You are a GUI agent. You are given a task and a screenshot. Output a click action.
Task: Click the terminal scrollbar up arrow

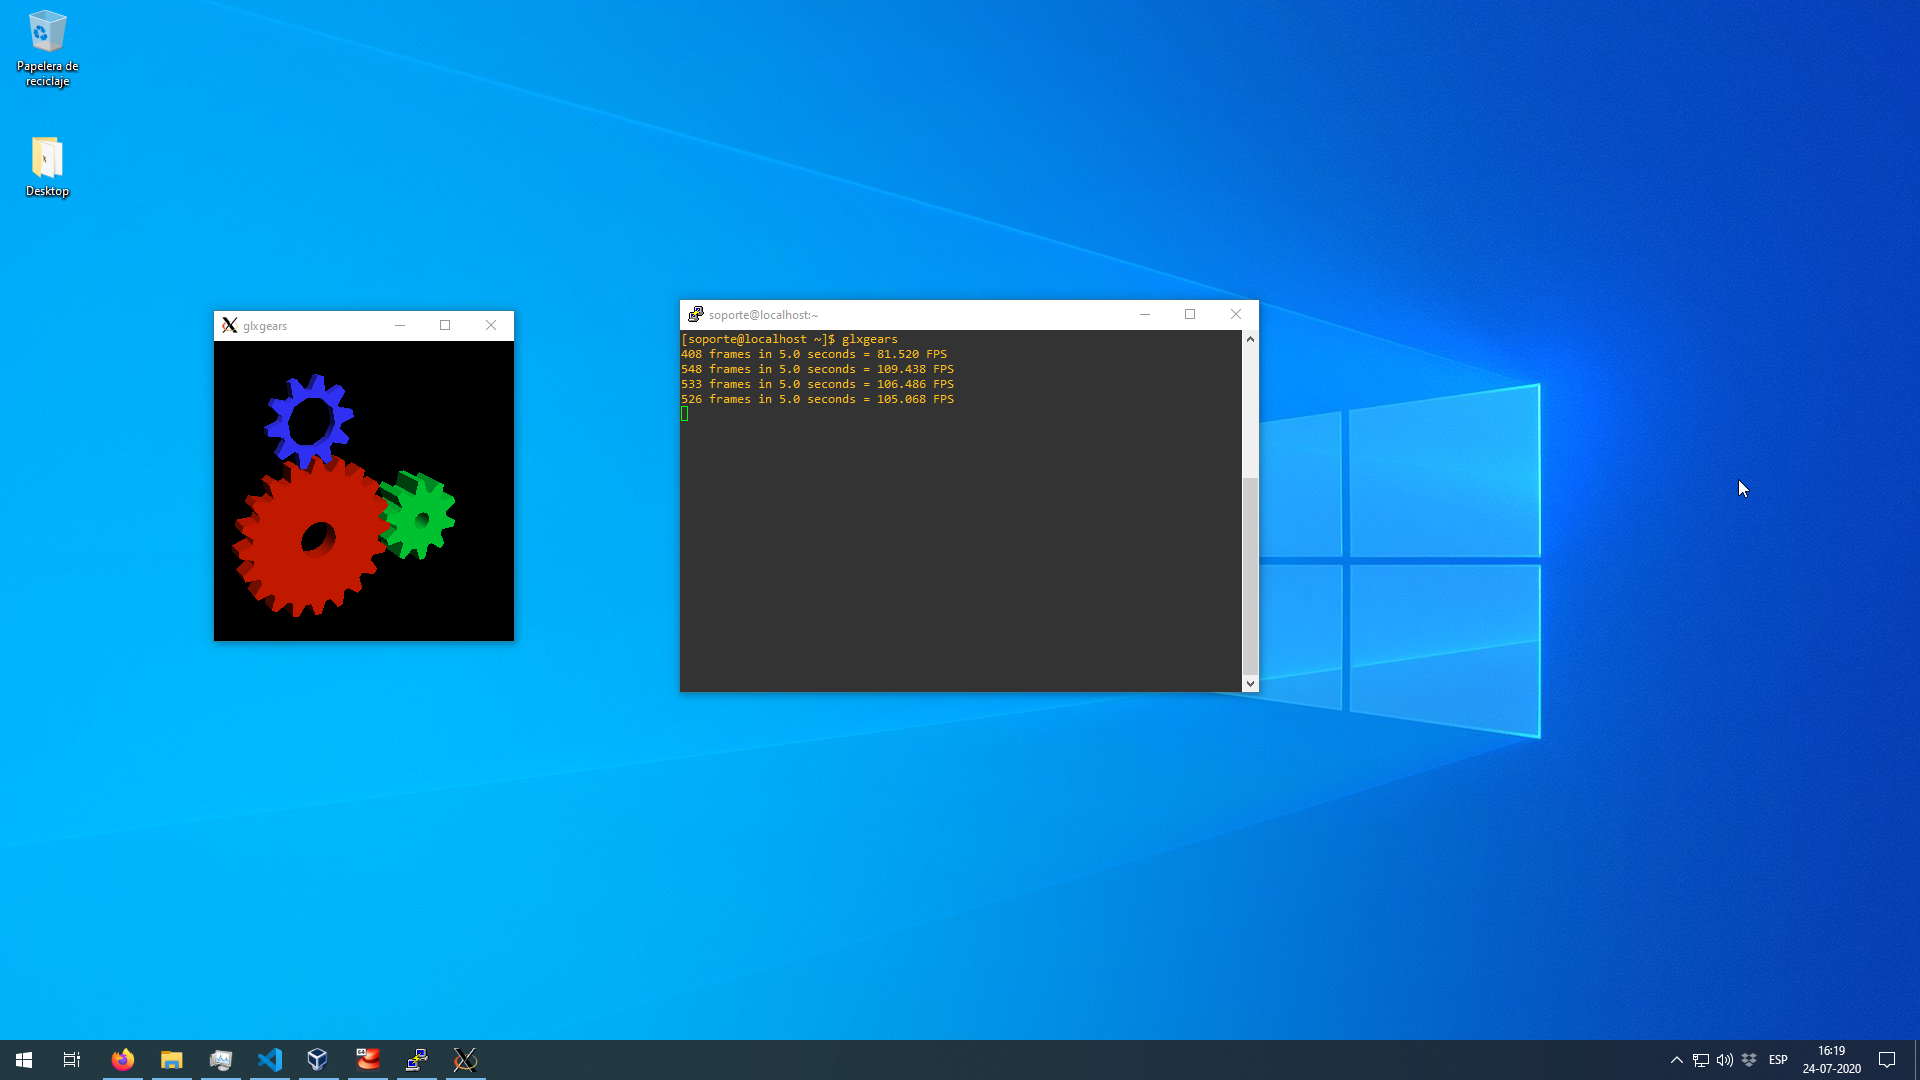click(x=1250, y=339)
